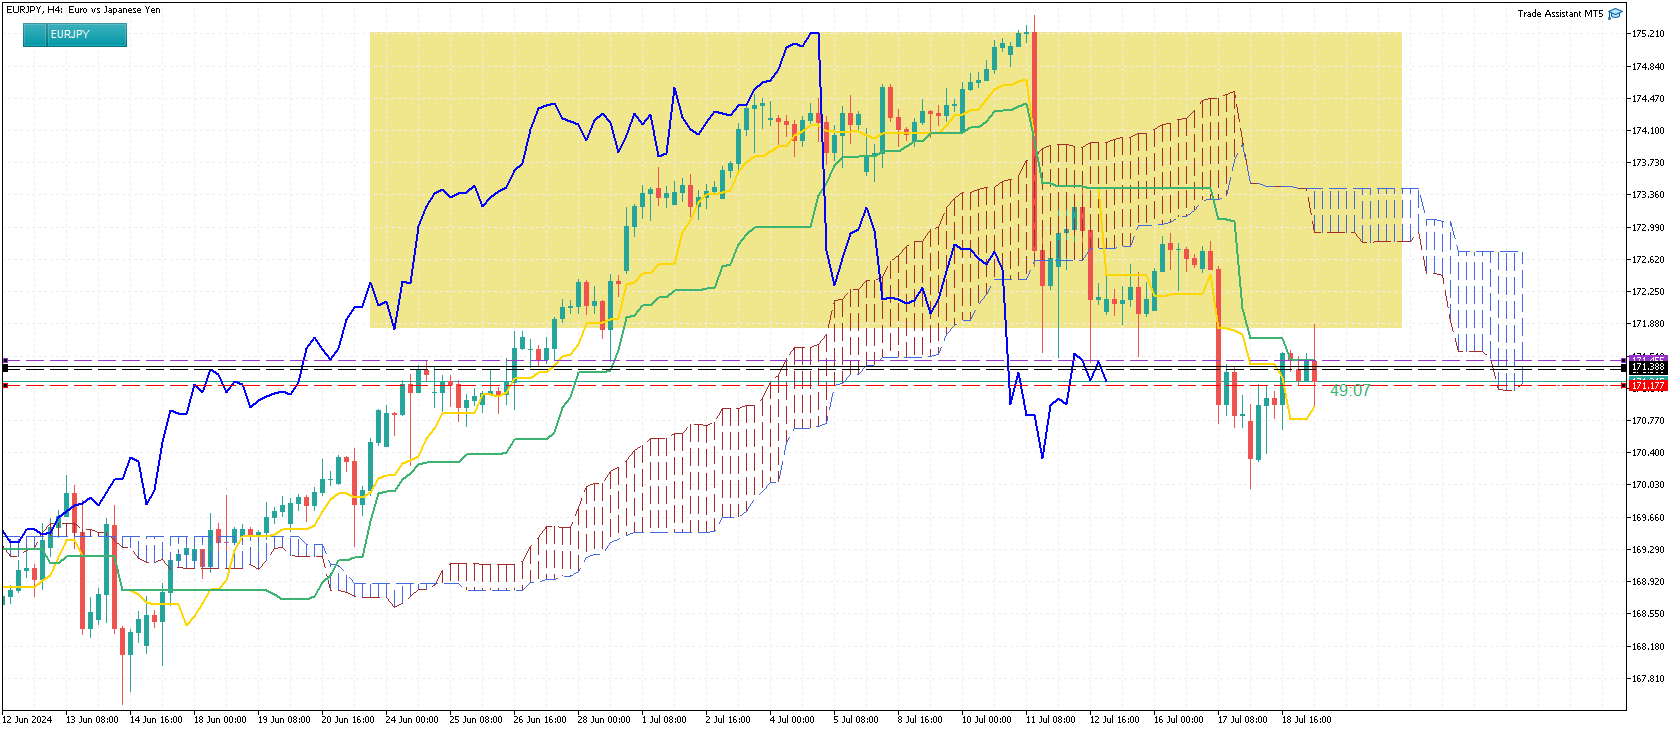The height and width of the screenshot is (731, 1679).
Task: Click the 167.810 price scale label
Action: click(1648, 679)
